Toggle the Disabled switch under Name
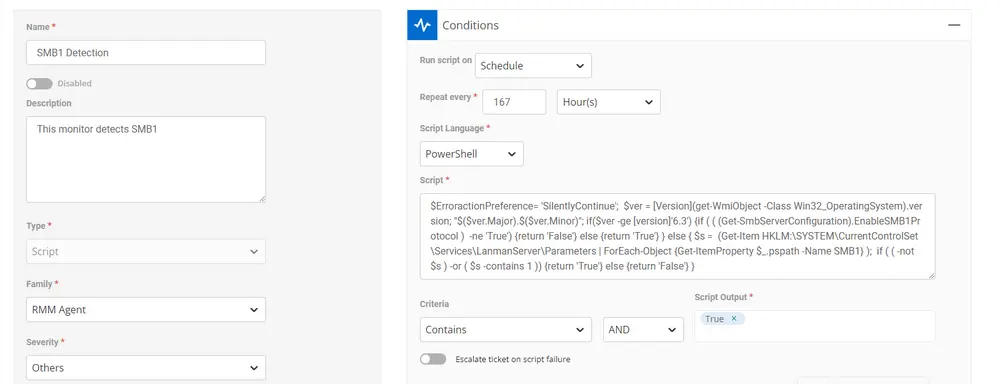Screen dimensions: 1000x384 point(40,84)
